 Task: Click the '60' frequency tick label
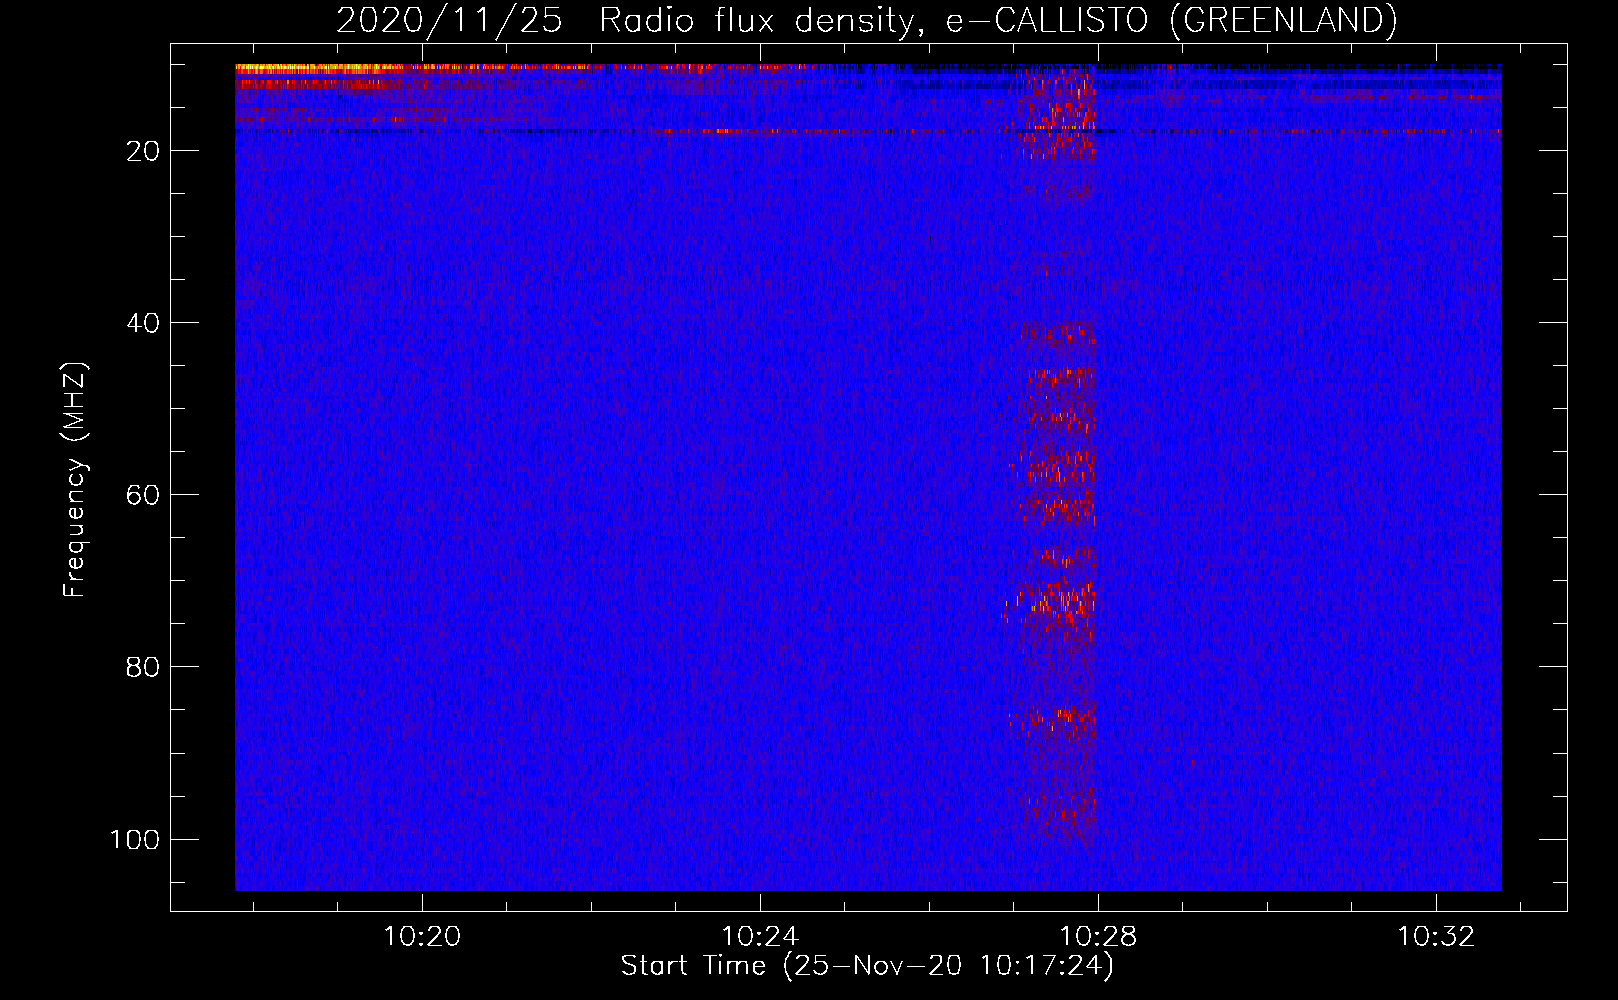(x=143, y=495)
